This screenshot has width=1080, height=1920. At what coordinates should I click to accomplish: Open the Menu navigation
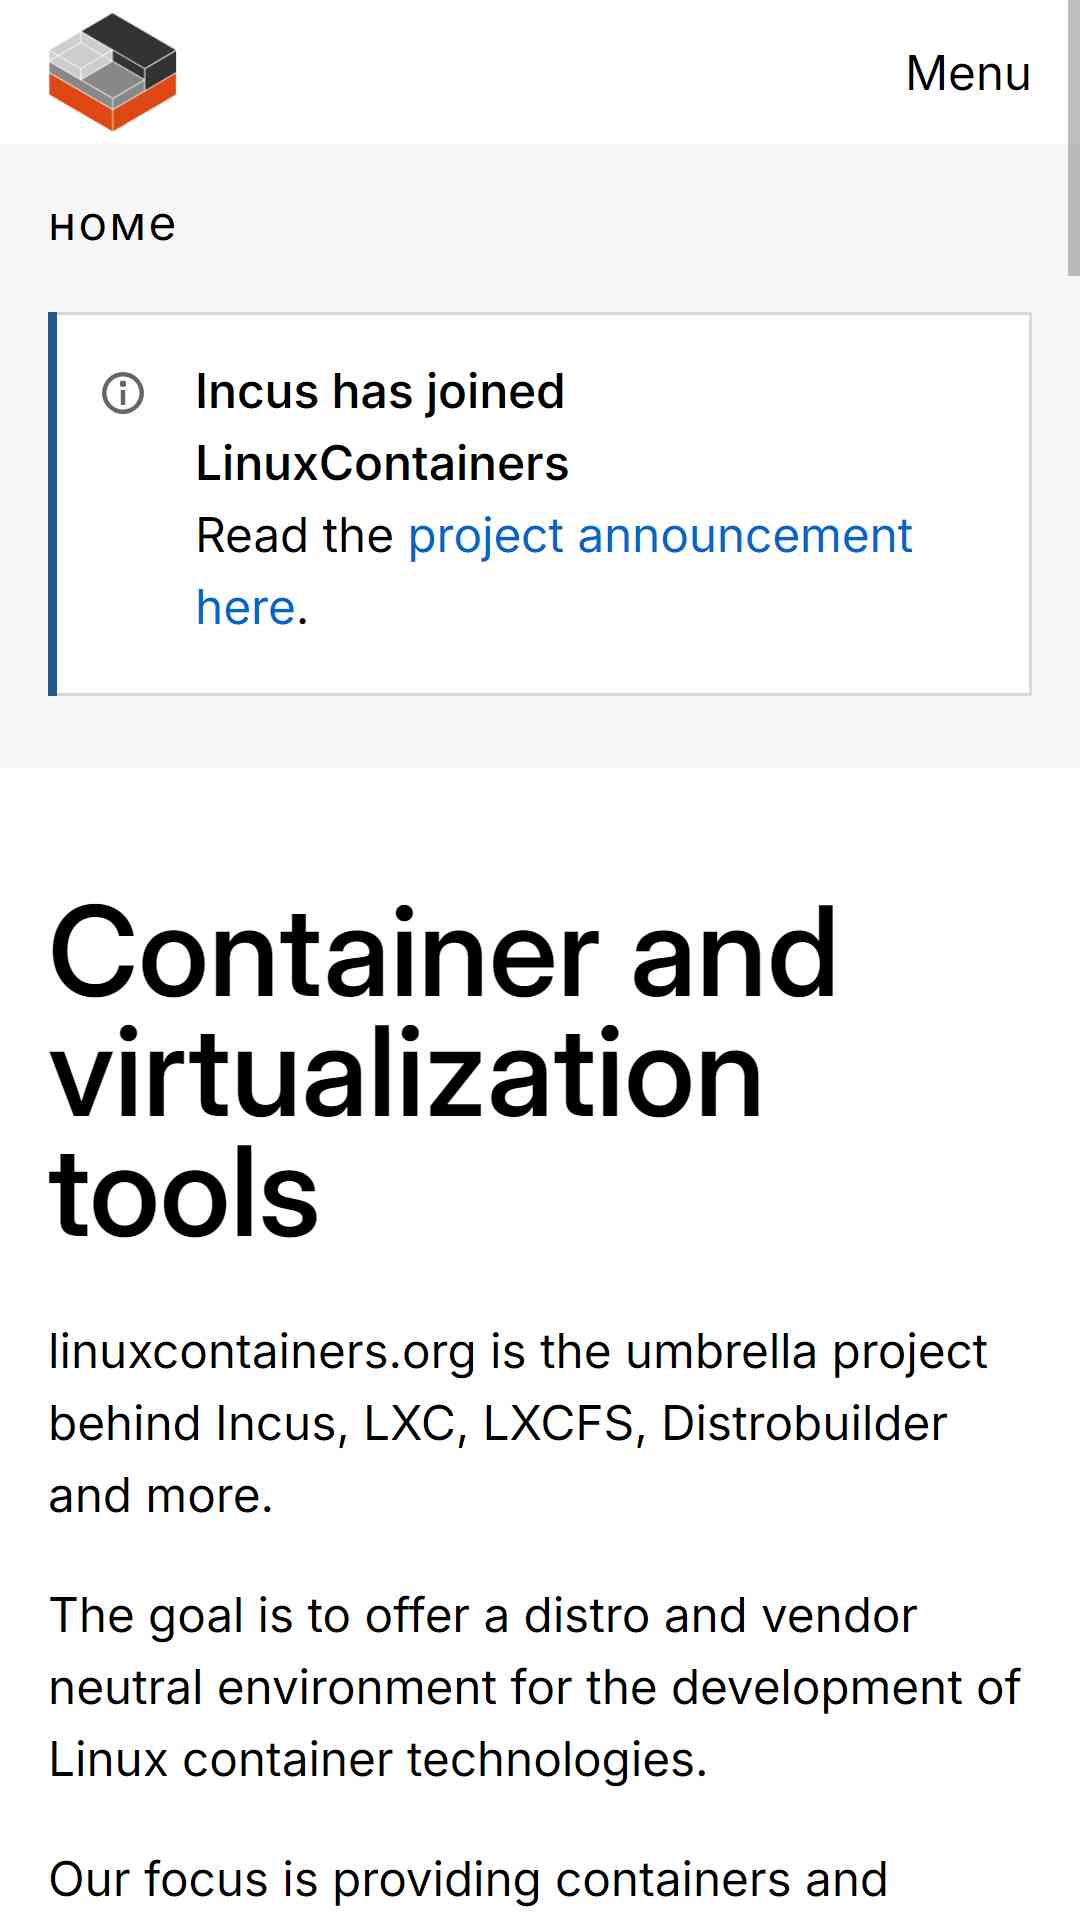(968, 73)
